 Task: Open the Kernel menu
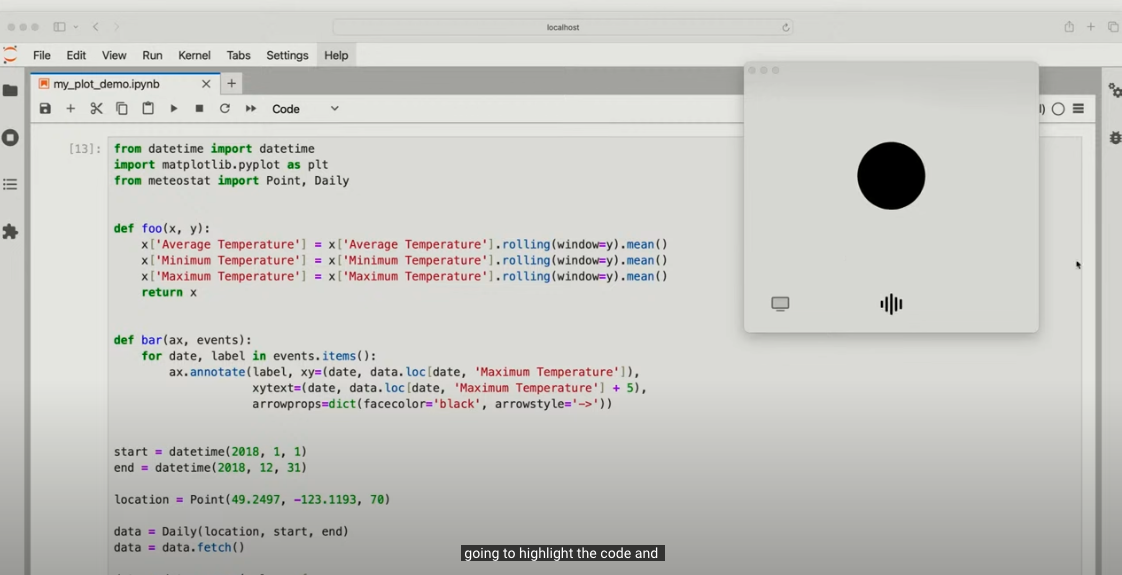pos(194,55)
